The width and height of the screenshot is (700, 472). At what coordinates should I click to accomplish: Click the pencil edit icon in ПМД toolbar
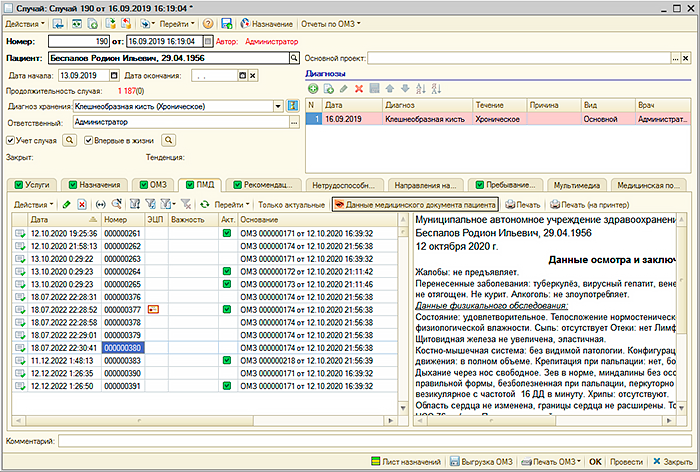66,204
